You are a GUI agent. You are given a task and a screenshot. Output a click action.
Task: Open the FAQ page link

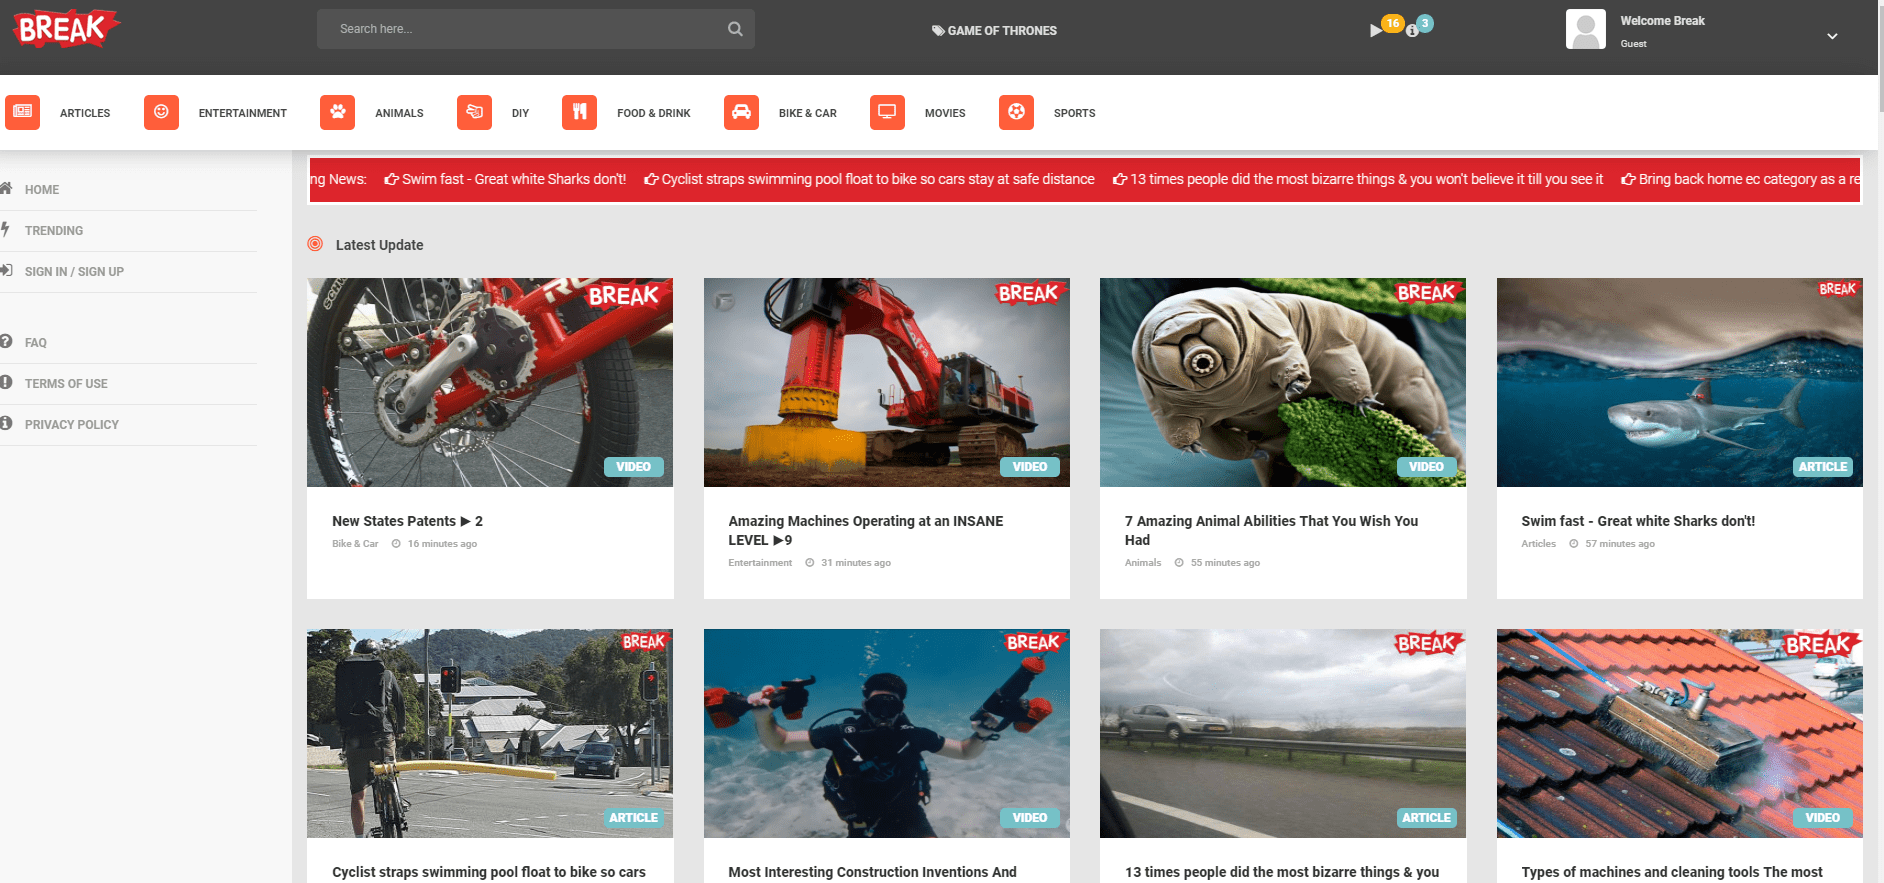point(36,343)
